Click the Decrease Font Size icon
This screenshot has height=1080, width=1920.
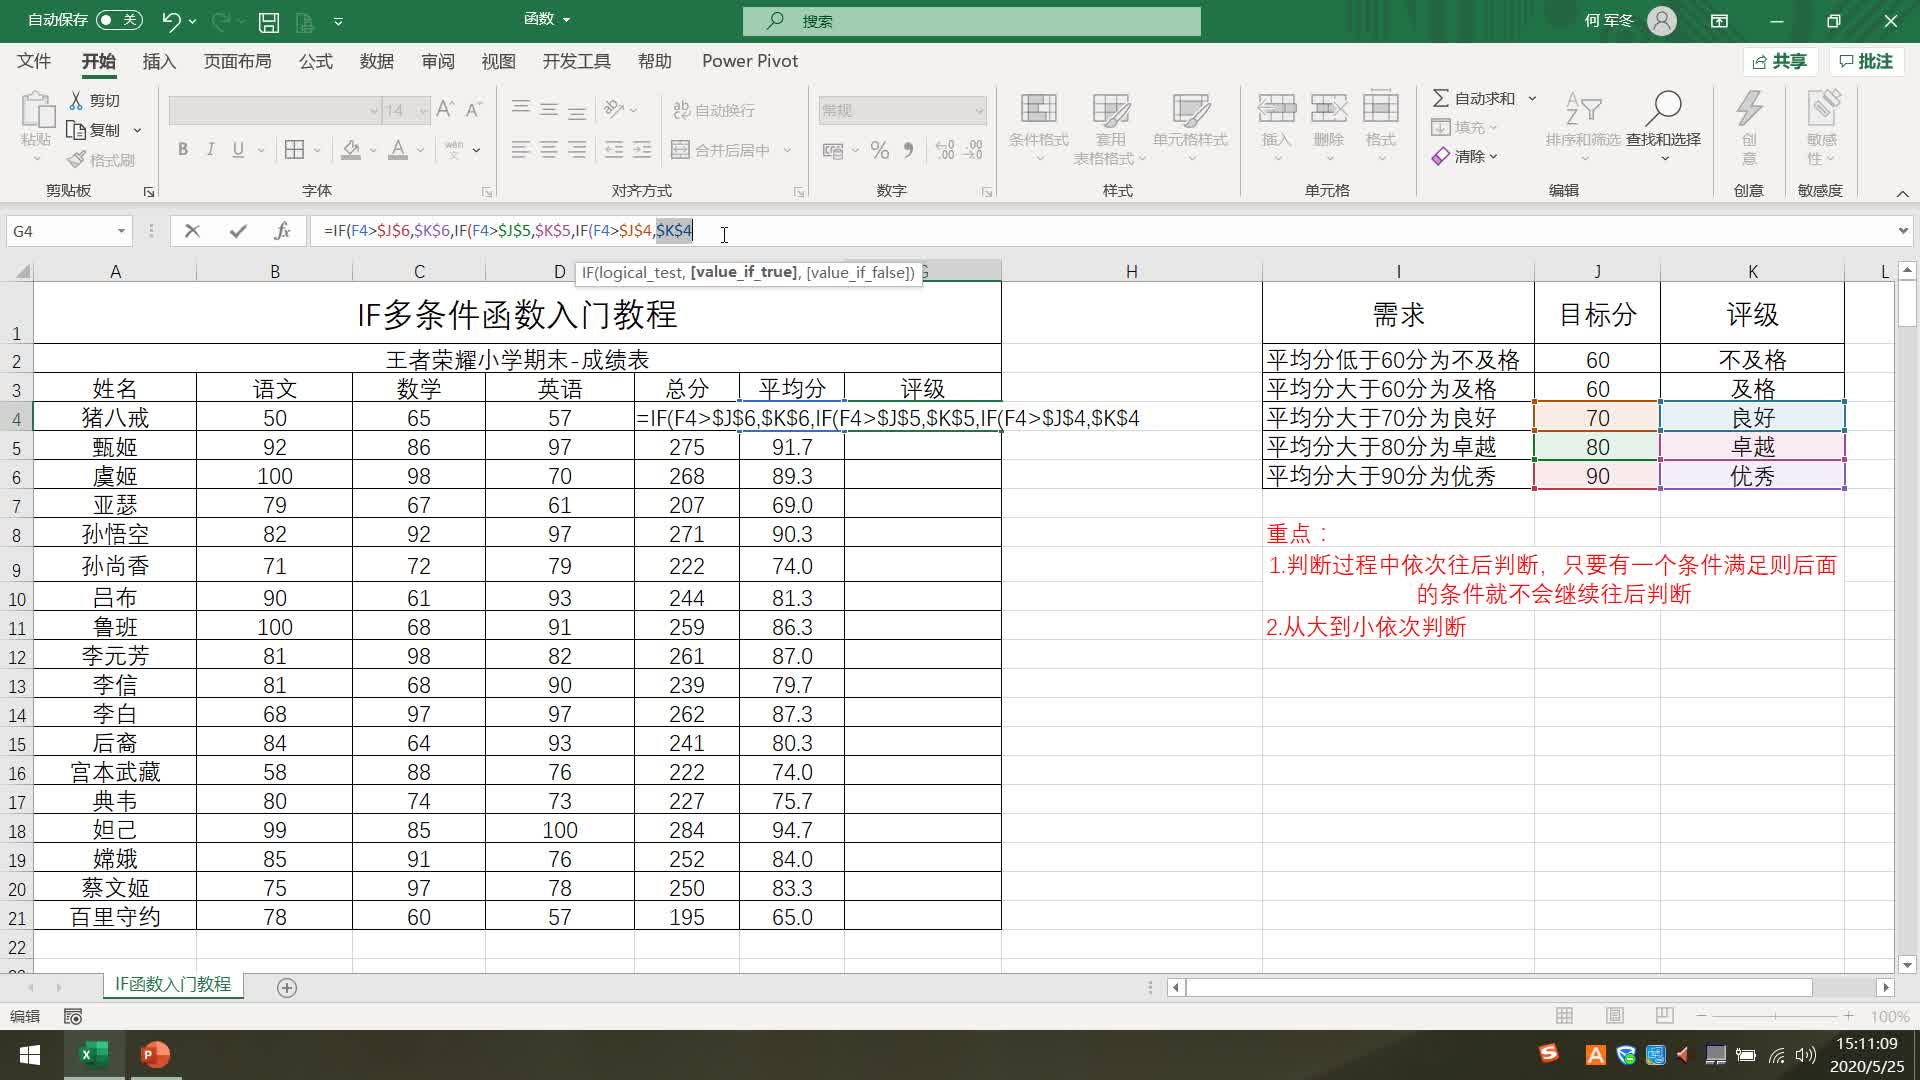[x=474, y=110]
